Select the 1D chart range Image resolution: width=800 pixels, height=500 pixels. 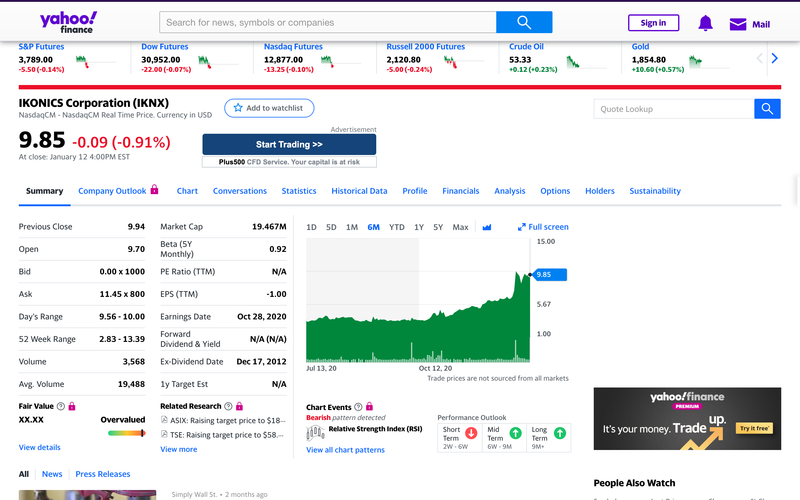coord(311,227)
